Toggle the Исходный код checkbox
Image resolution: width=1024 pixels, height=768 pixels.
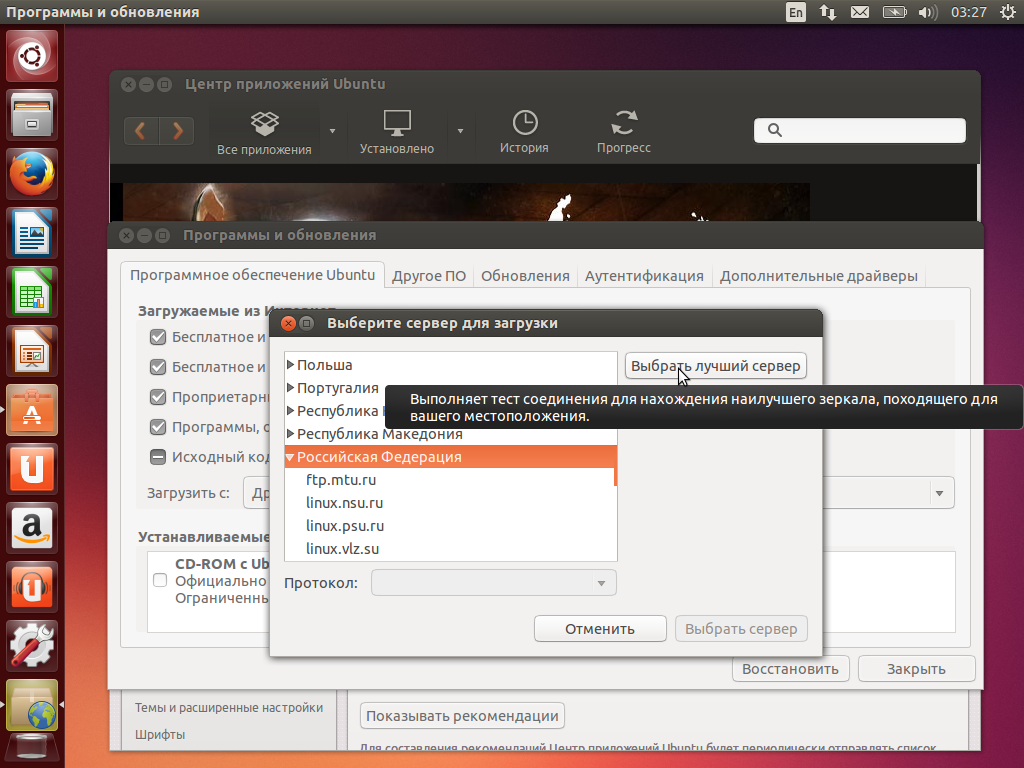click(157, 457)
